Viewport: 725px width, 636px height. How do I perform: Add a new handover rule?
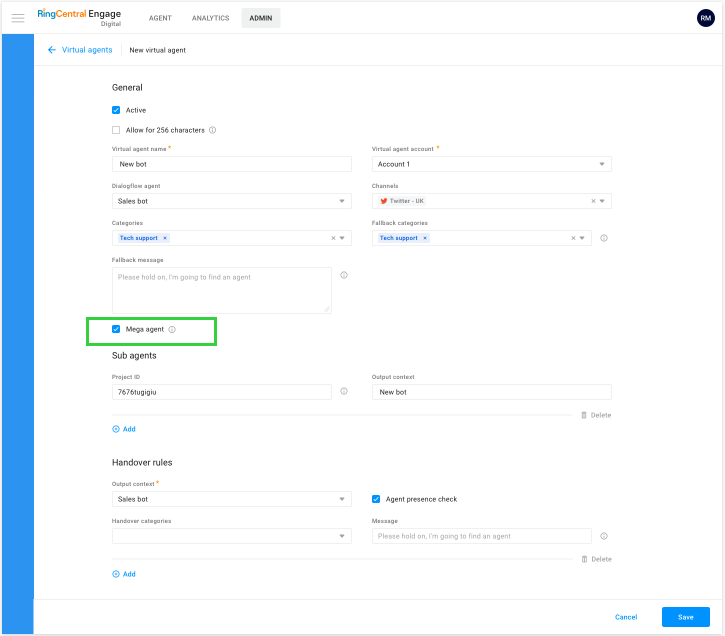click(x=124, y=574)
